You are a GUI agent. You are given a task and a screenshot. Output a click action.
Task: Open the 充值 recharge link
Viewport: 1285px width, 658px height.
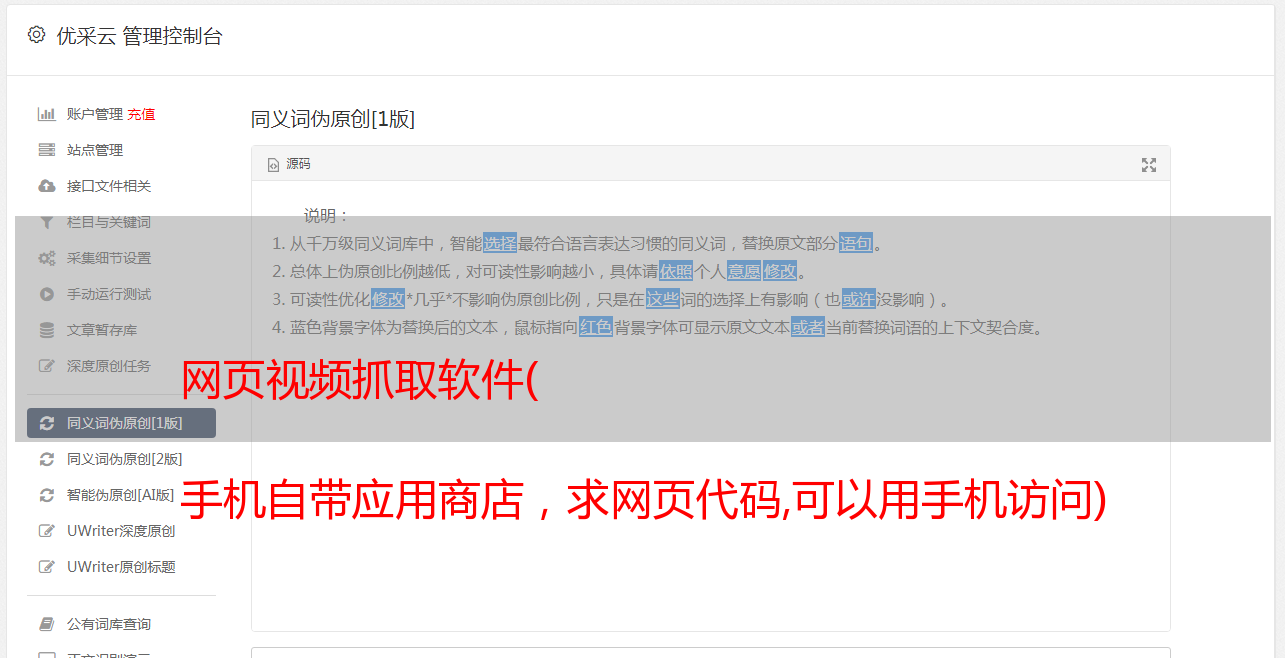(141, 114)
